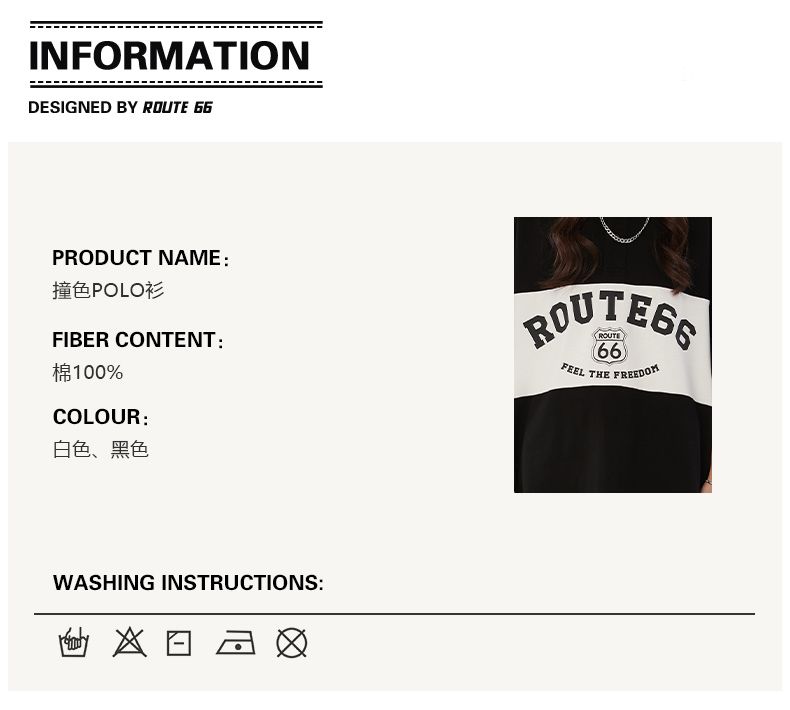
Task: Select the COLOUR label
Action: pyautogui.click(x=97, y=417)
